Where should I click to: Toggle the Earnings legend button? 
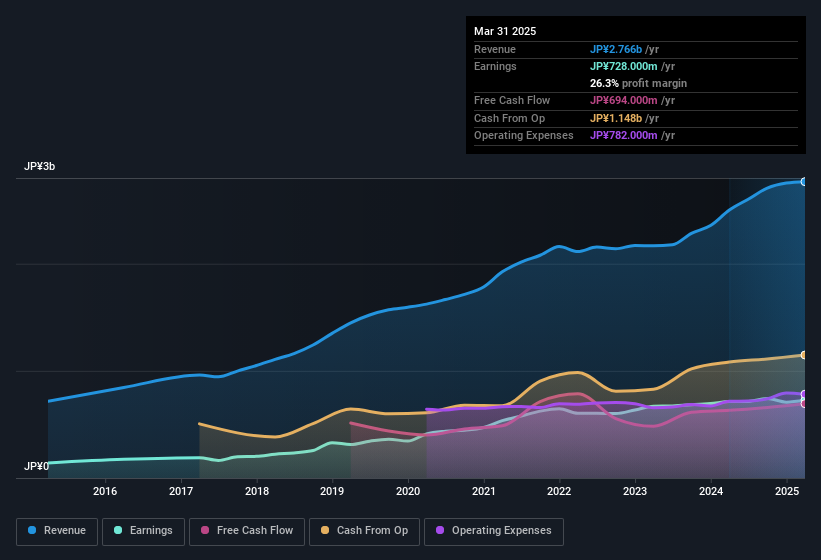point(143,531)
